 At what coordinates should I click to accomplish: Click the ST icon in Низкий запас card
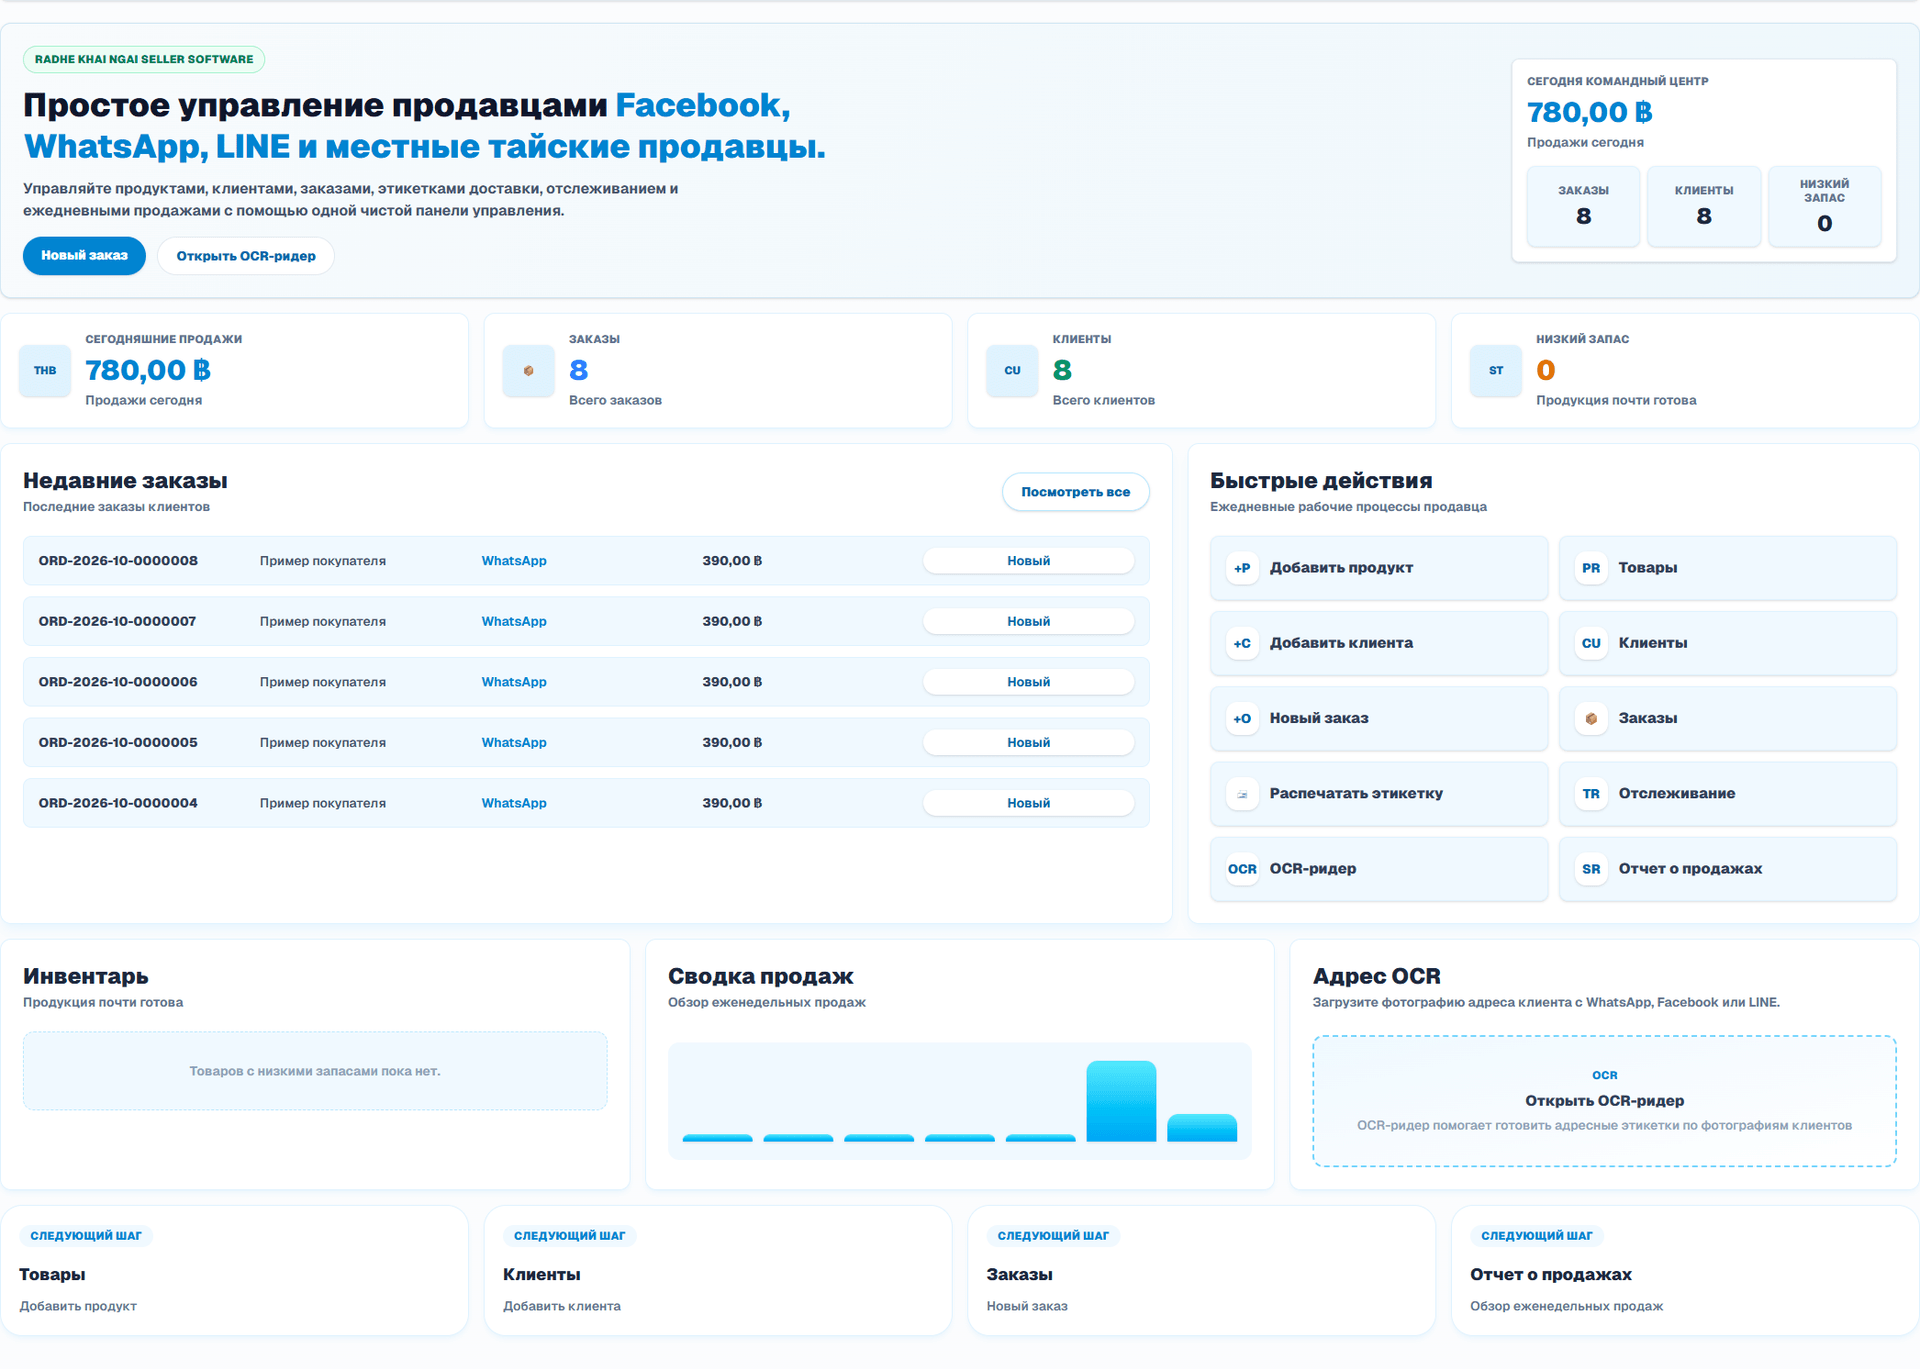[x=1496, y=371]
